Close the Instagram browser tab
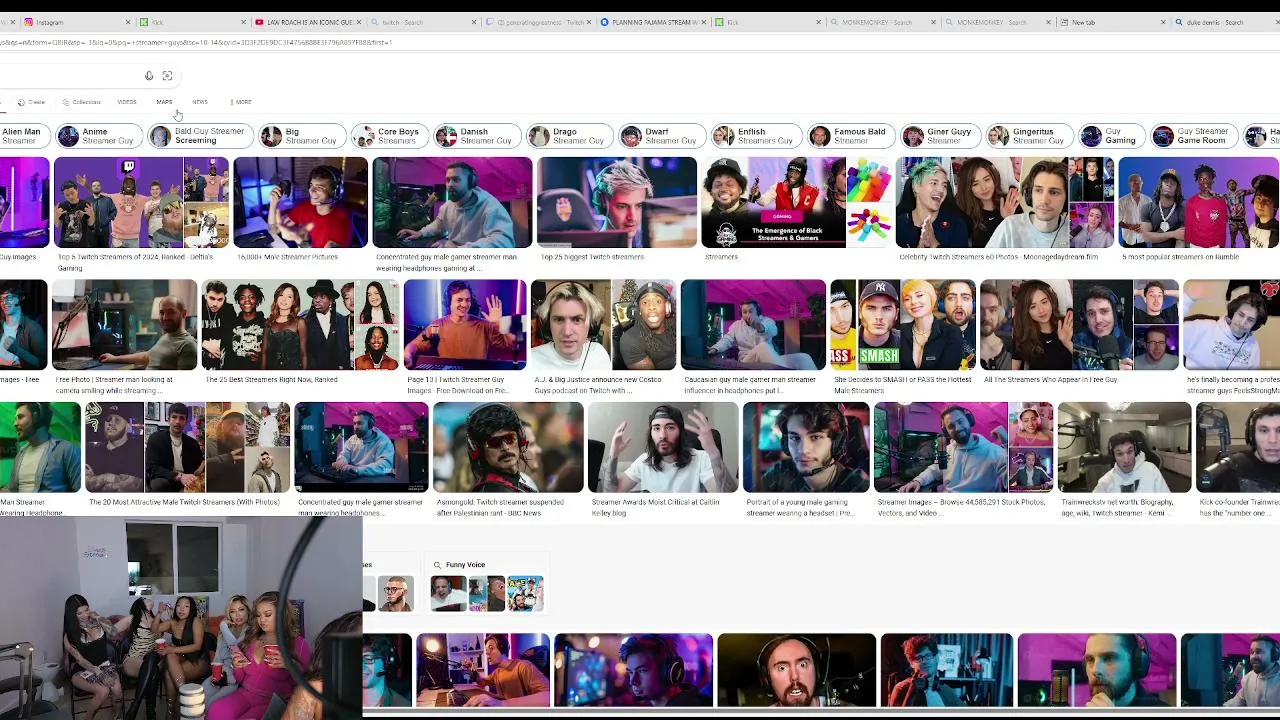 coord(128,22)
